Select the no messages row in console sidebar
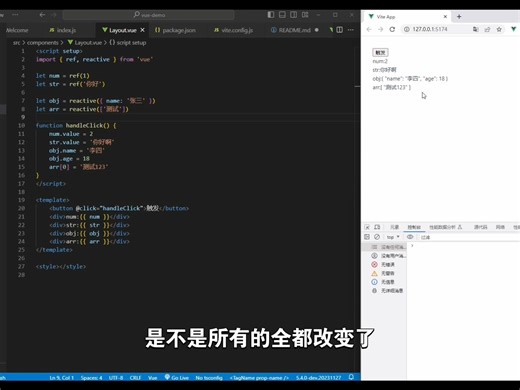Screen dimensions: 520x390 pyautogui.click(x=385, y=247)
